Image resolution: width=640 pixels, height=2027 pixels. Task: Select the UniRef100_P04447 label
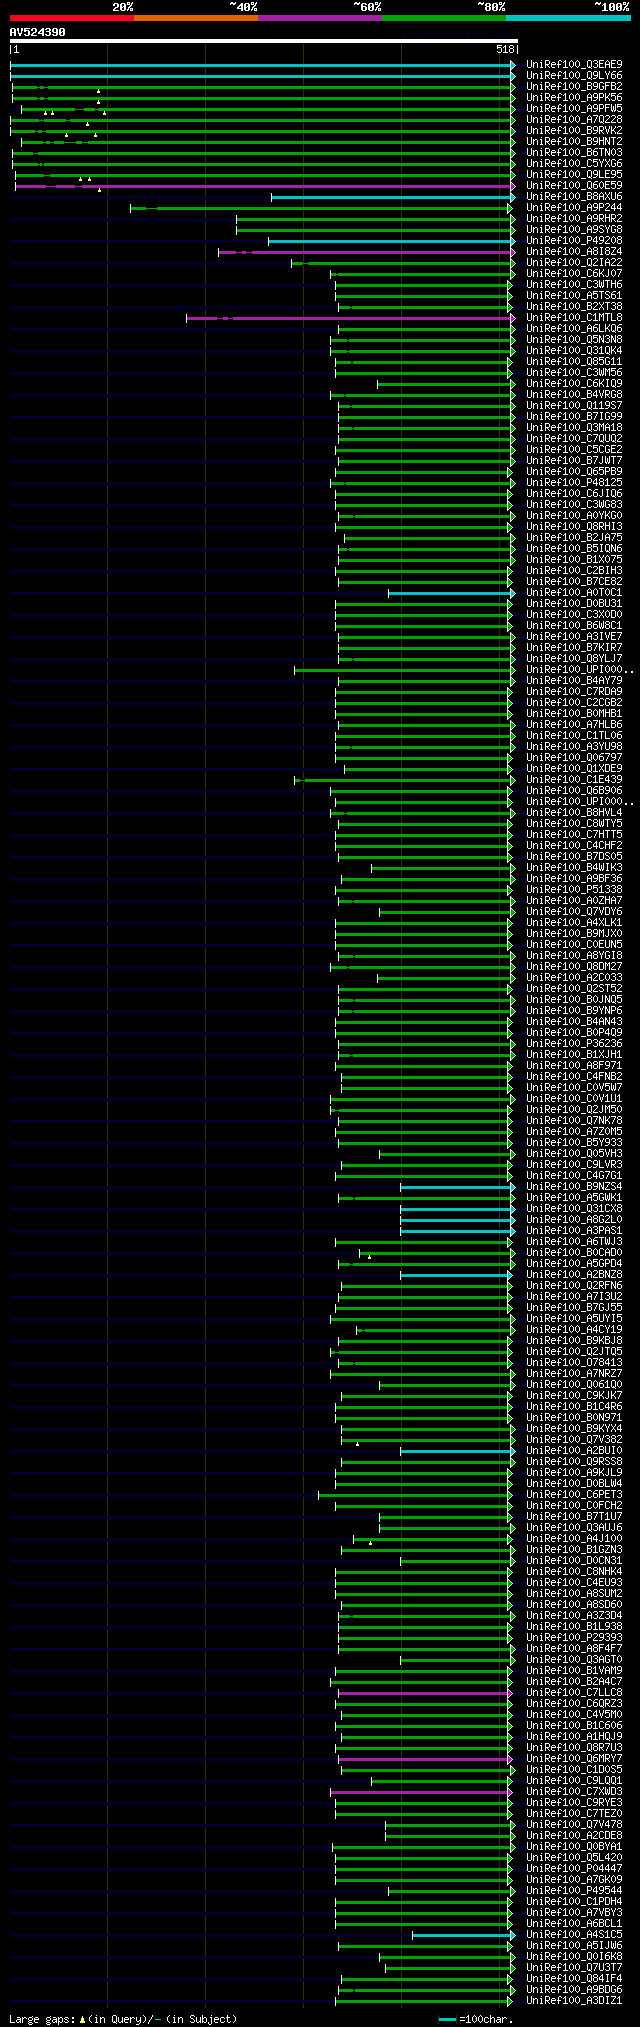coord(574,1869)
